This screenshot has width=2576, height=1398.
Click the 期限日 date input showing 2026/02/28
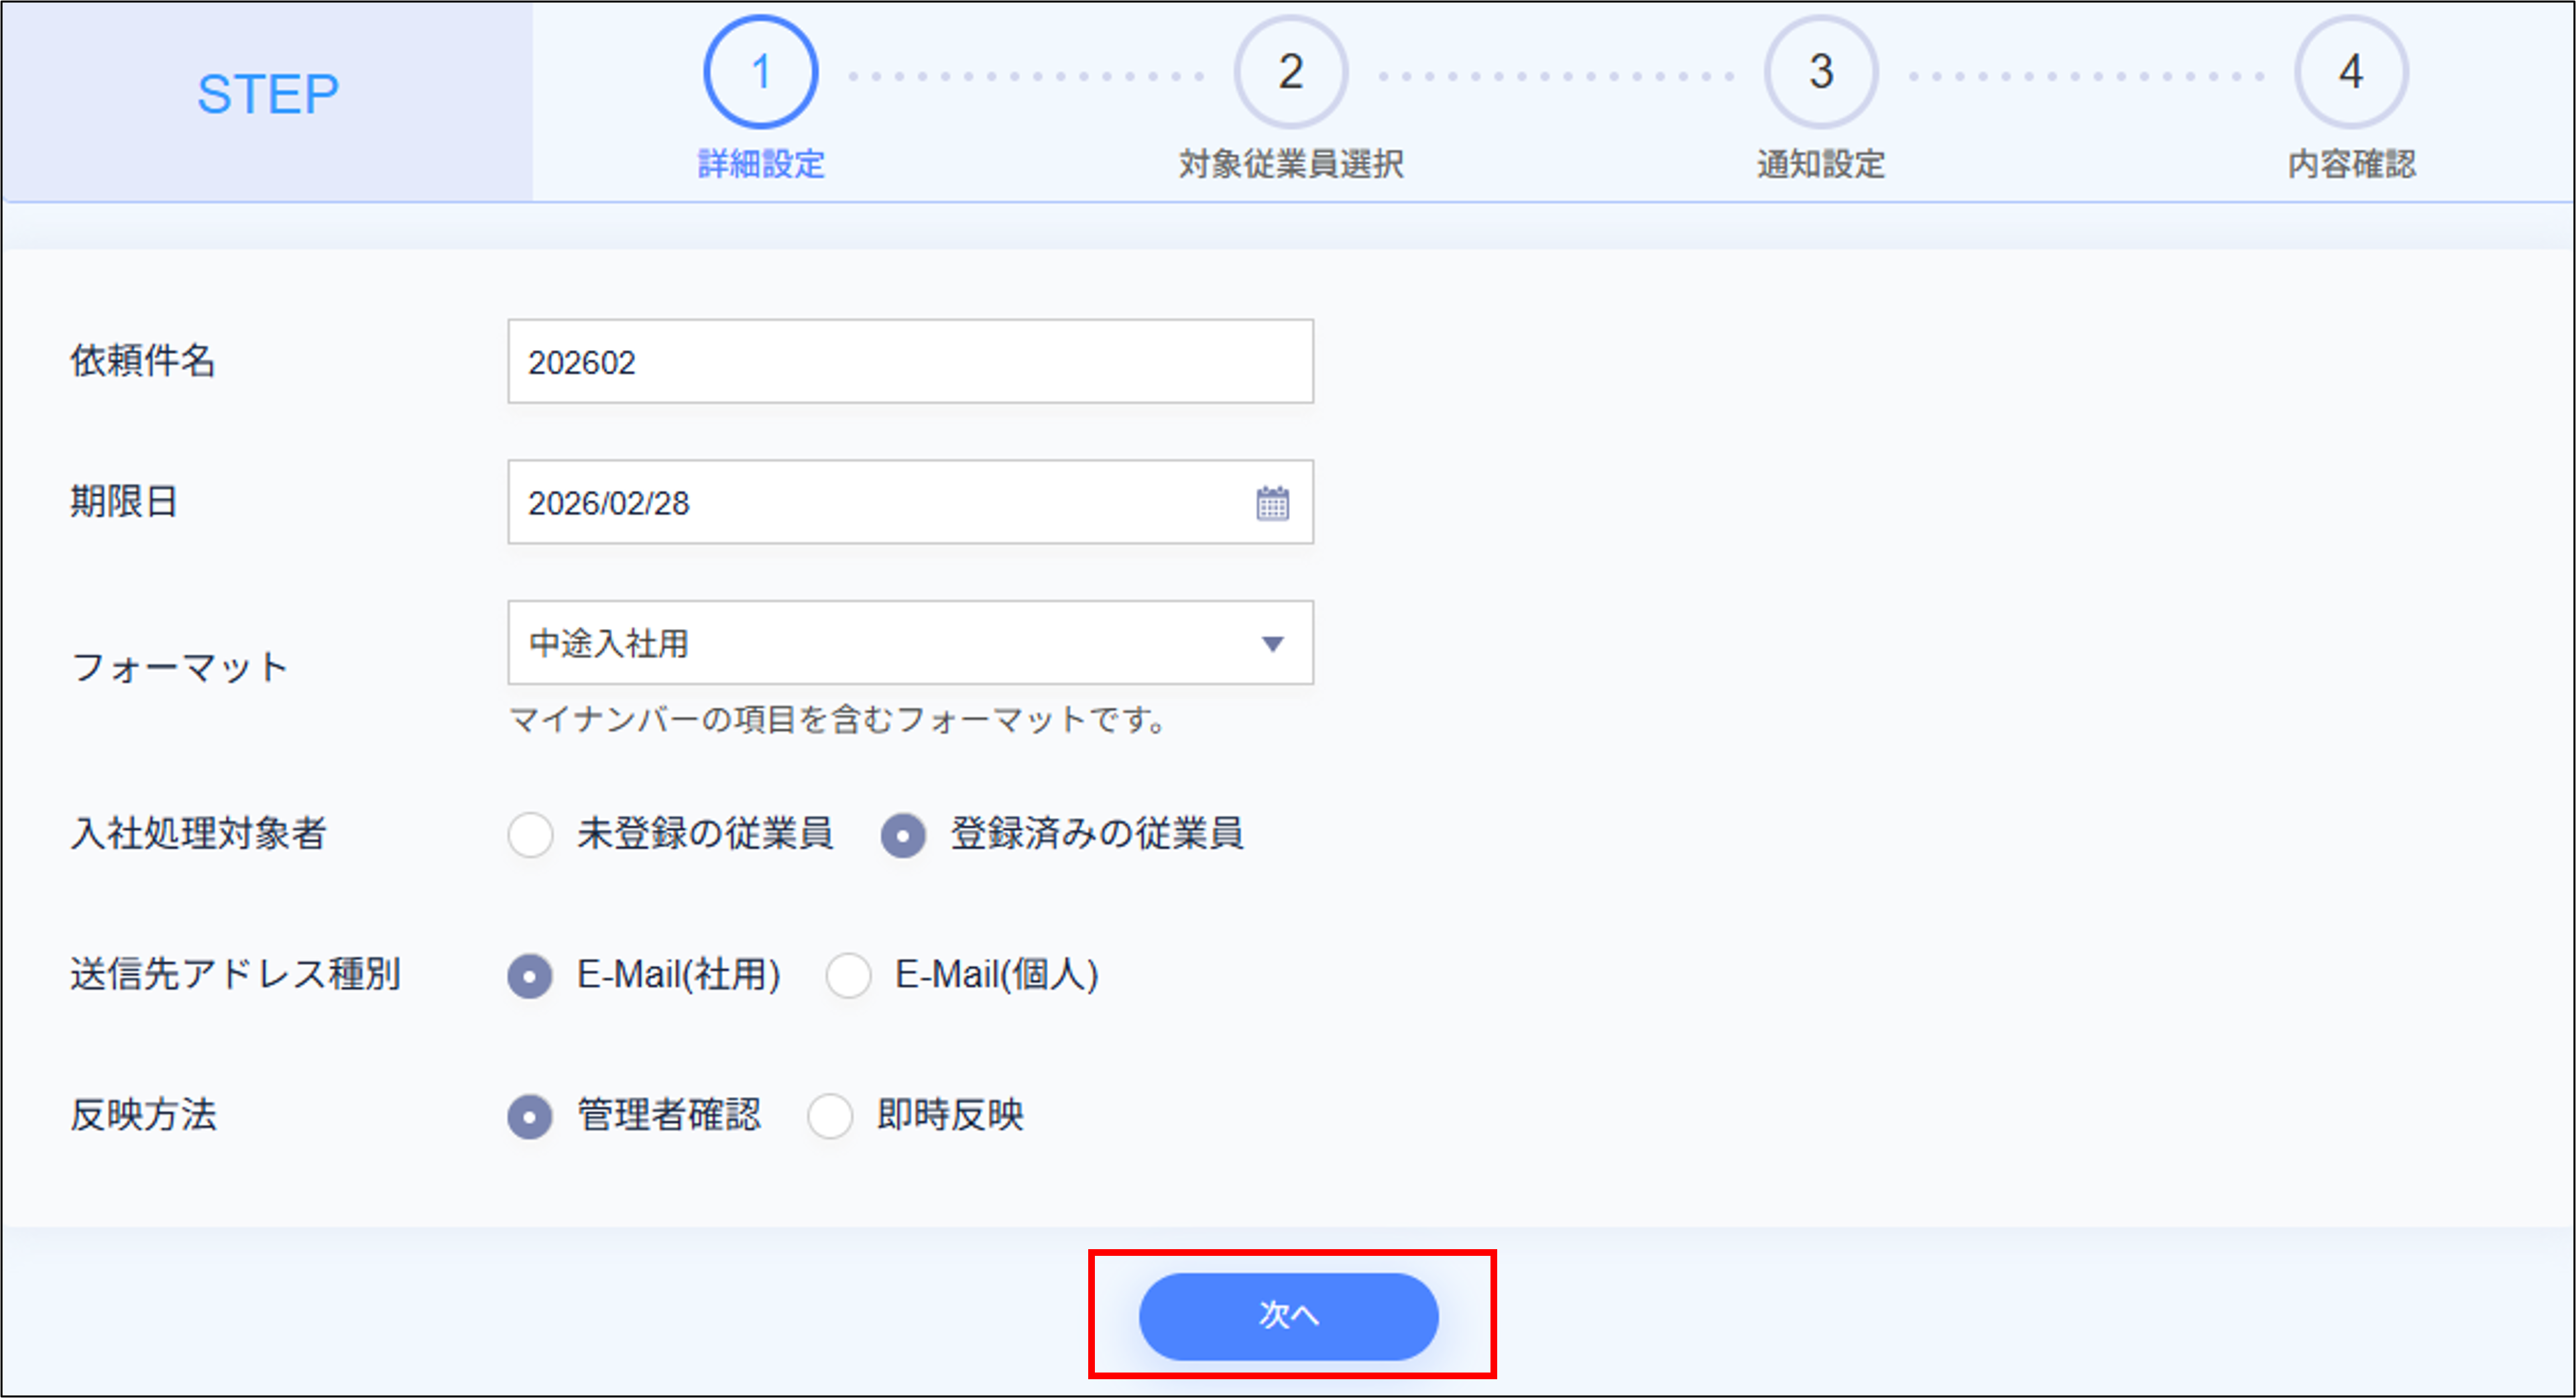pos(880,503)
